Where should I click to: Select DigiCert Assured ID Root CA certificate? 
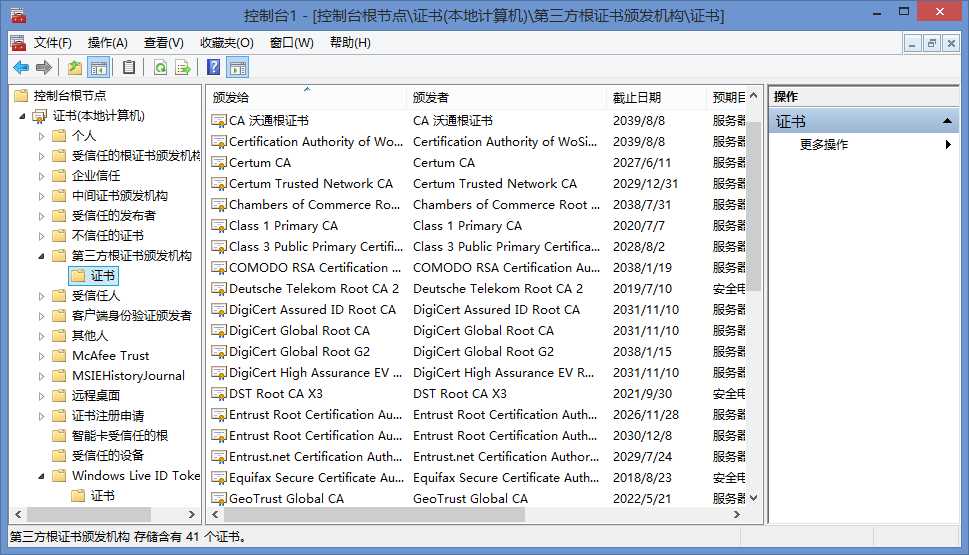312,310
